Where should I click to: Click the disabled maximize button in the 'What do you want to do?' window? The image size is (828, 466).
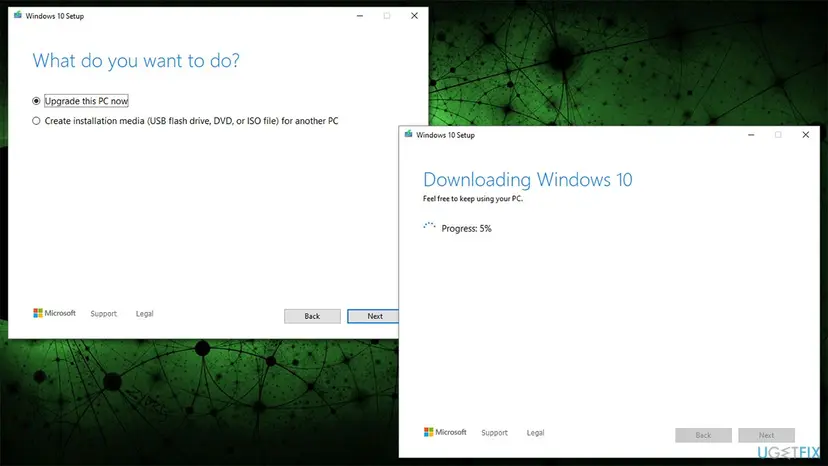click(x=387, y=16)
